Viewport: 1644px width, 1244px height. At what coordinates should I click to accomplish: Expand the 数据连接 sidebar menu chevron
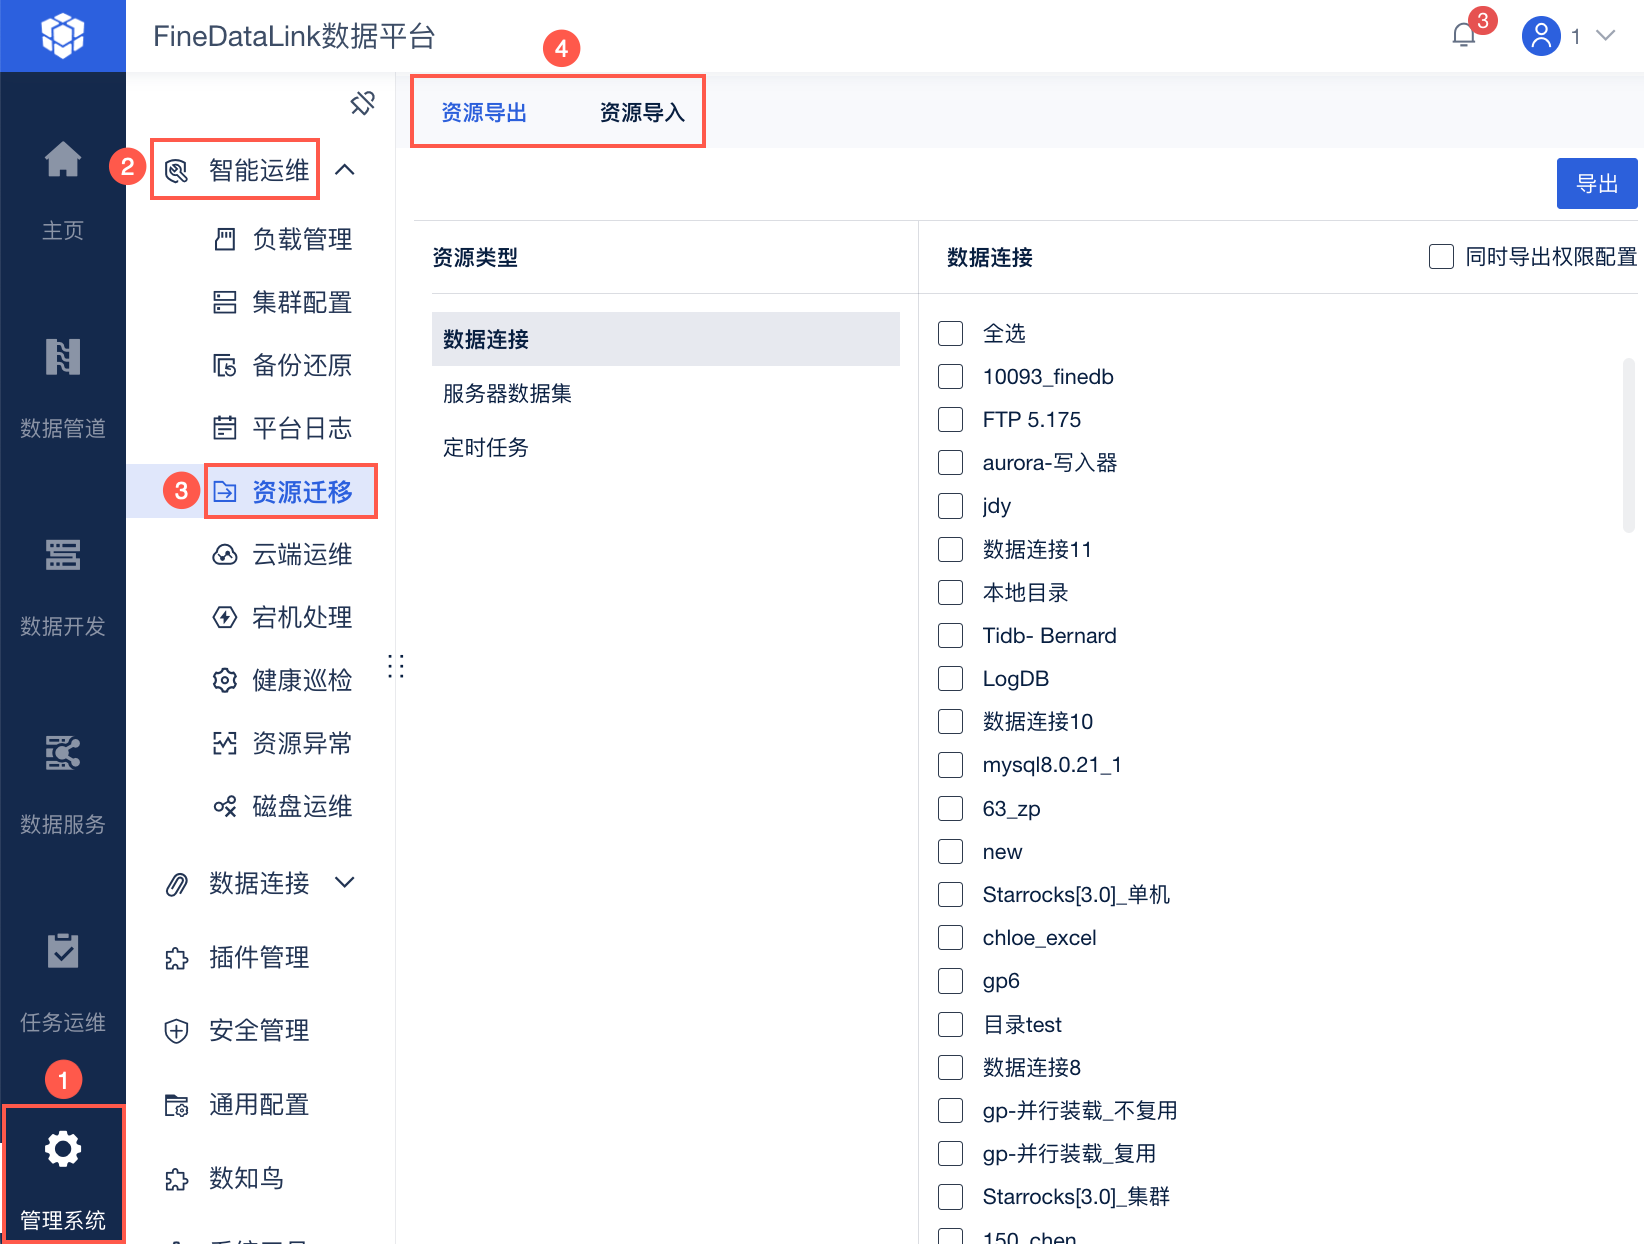click(x=345, y=882)
